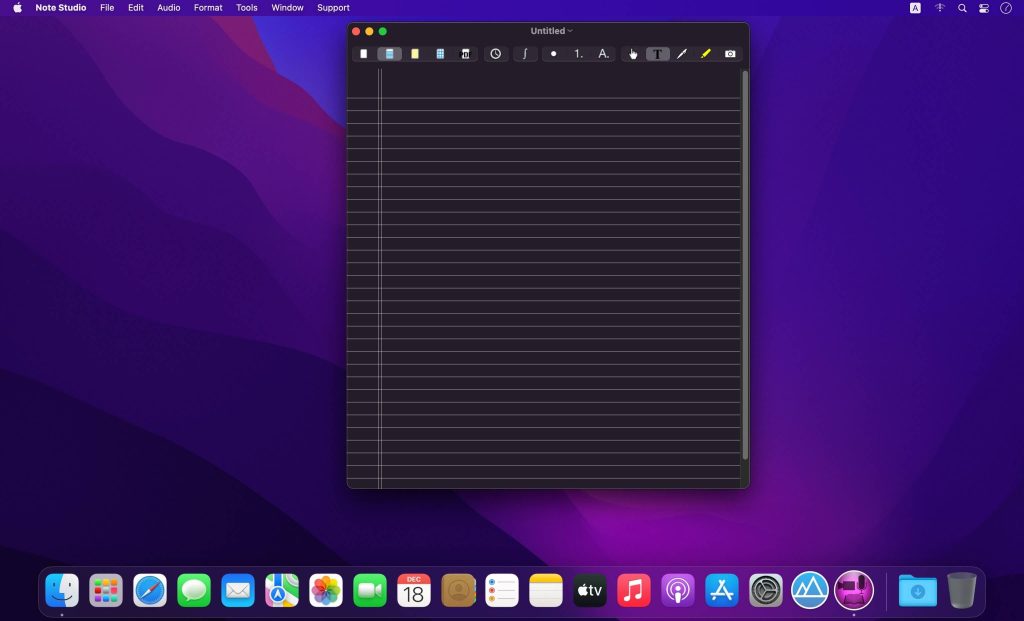
Task: Select the blank white paper style
Action: (364, 54)
